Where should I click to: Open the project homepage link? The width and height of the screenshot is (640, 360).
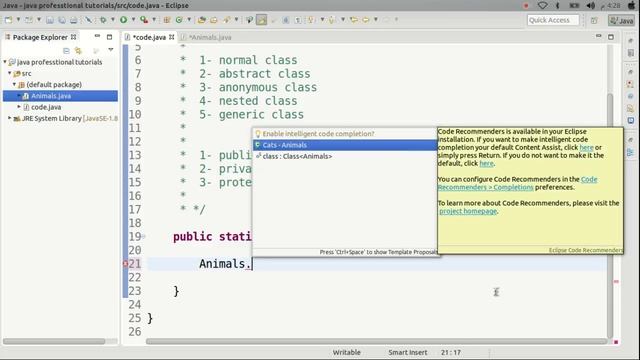click(x=468, y=211)
